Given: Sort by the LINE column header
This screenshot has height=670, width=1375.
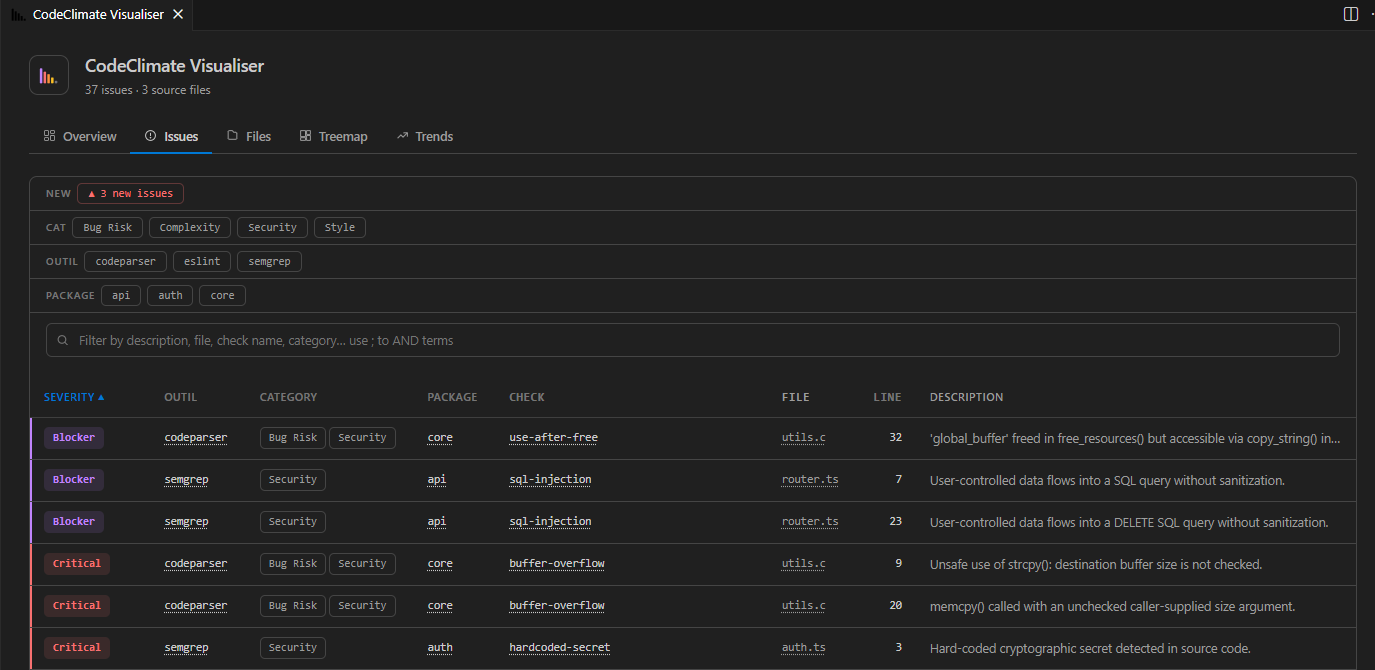Looking at the screenshot, I should point(887,397).
